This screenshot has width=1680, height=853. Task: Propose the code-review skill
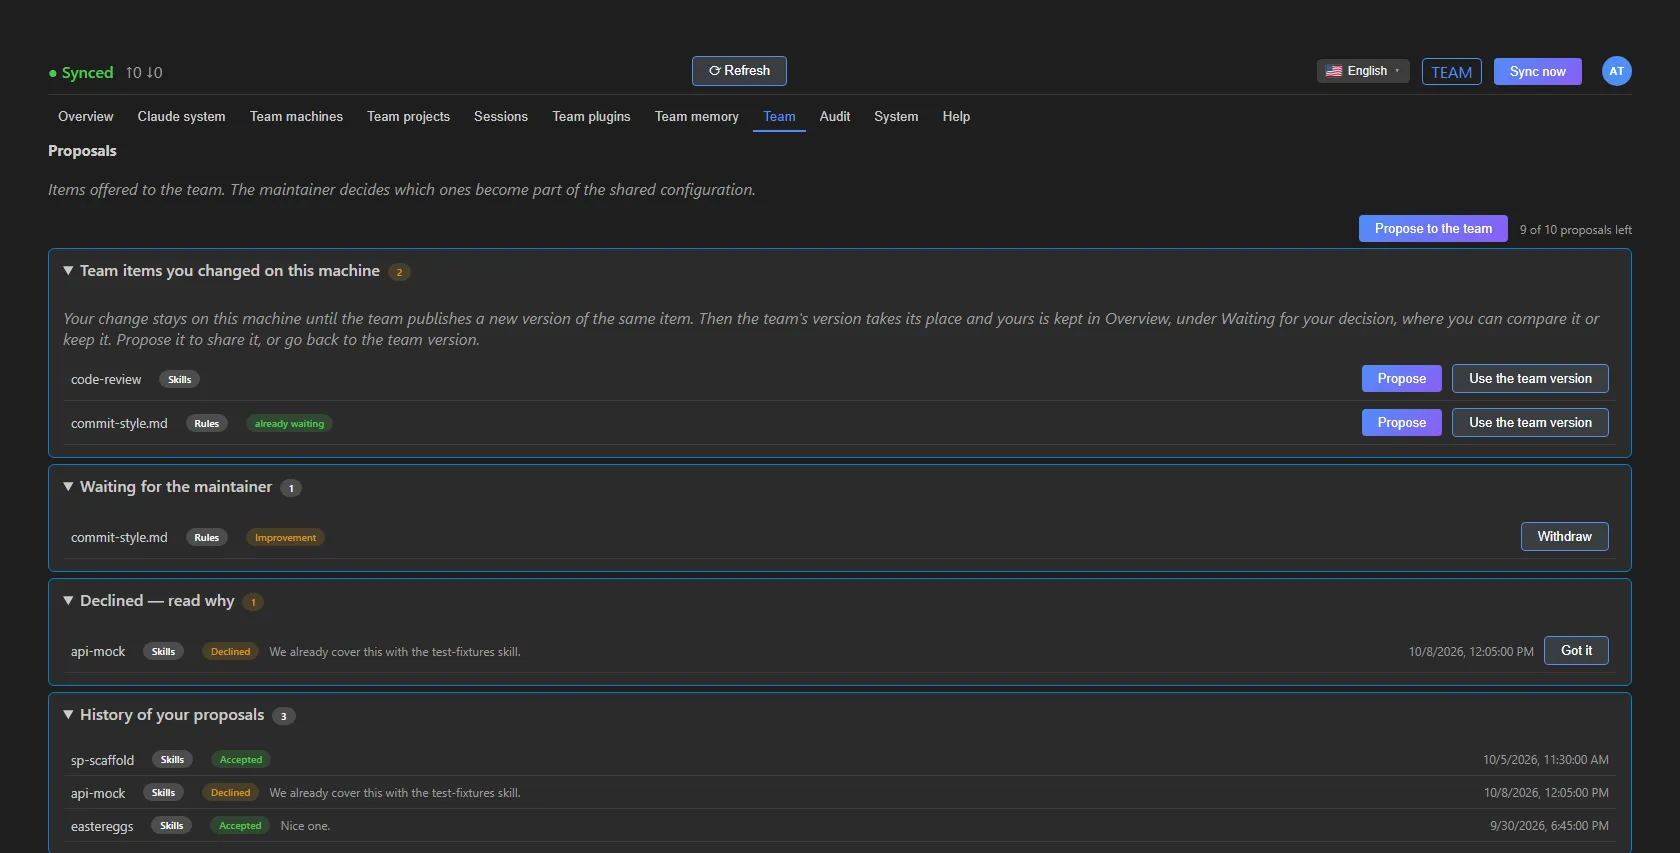[x=1402, y=379]
